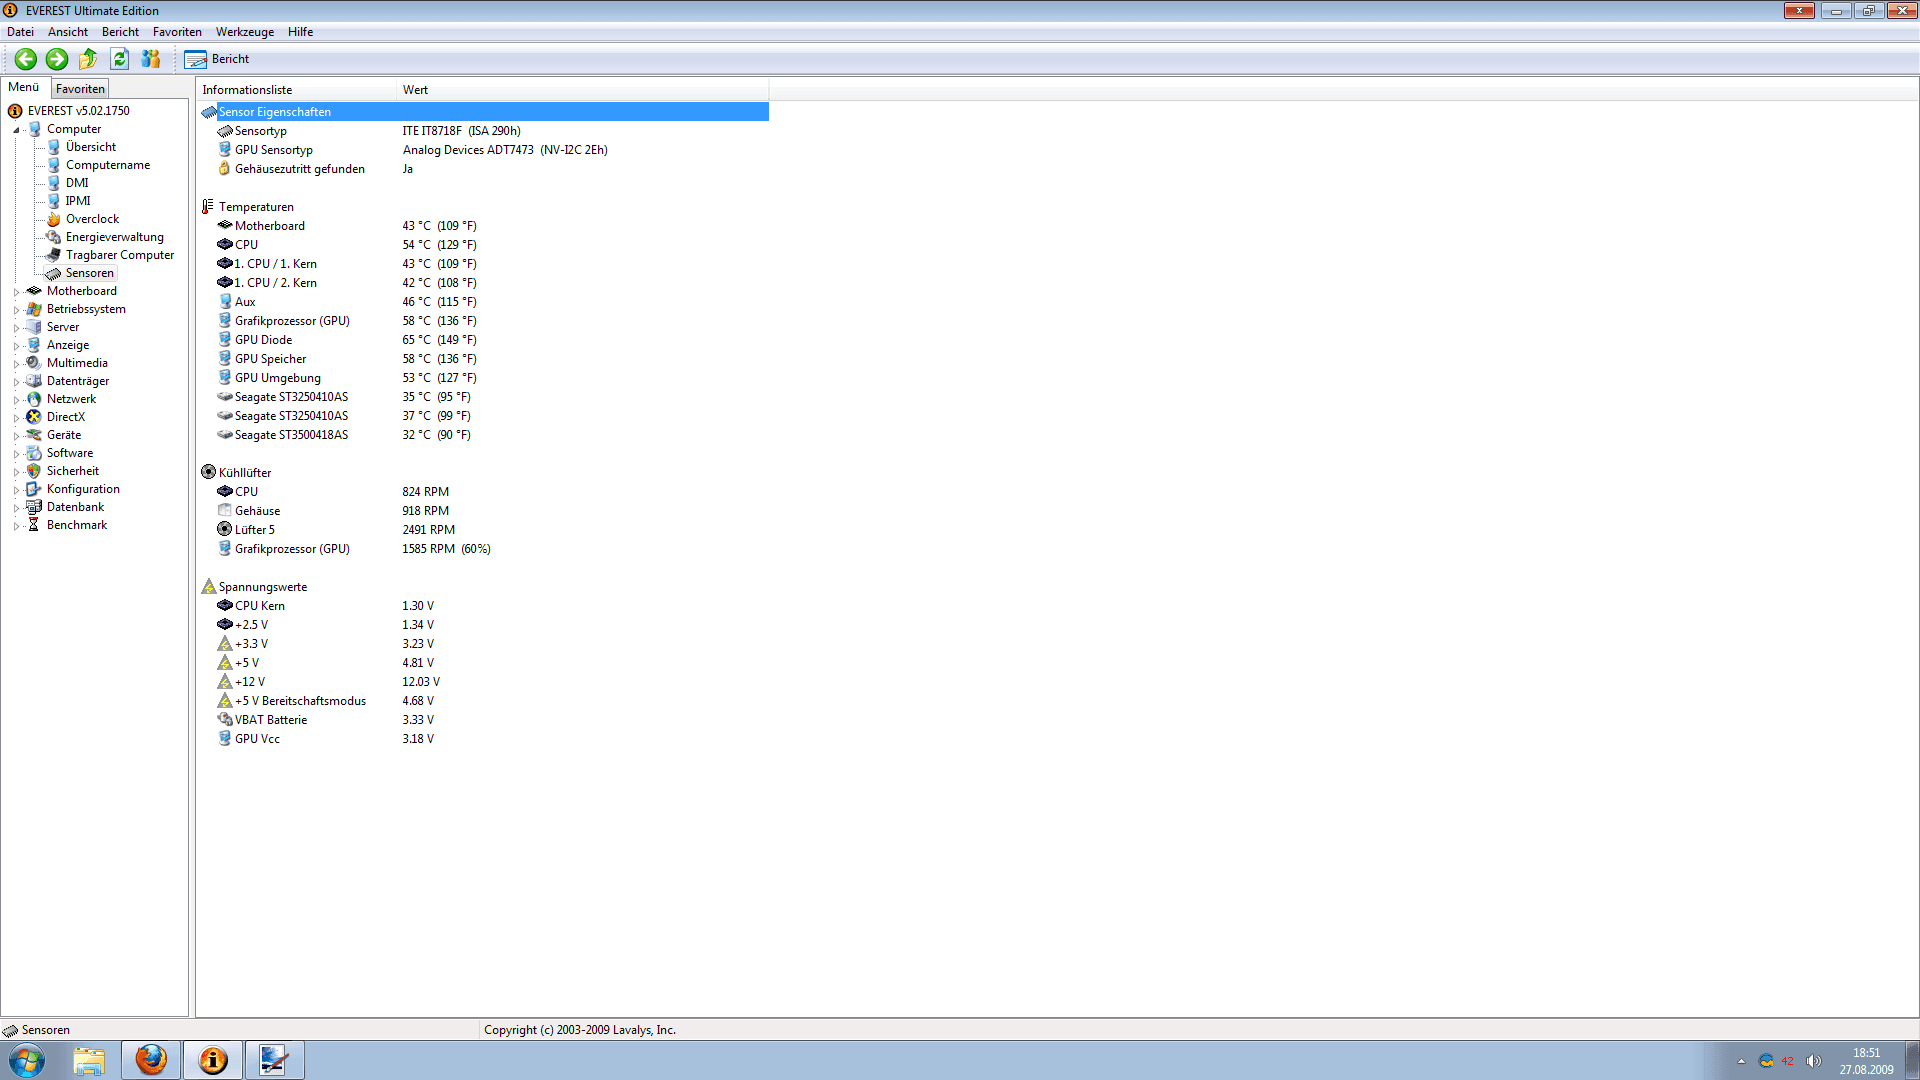Expand the DirectX tree node
Screen dimensions: 1920x1080
[16, 418]
